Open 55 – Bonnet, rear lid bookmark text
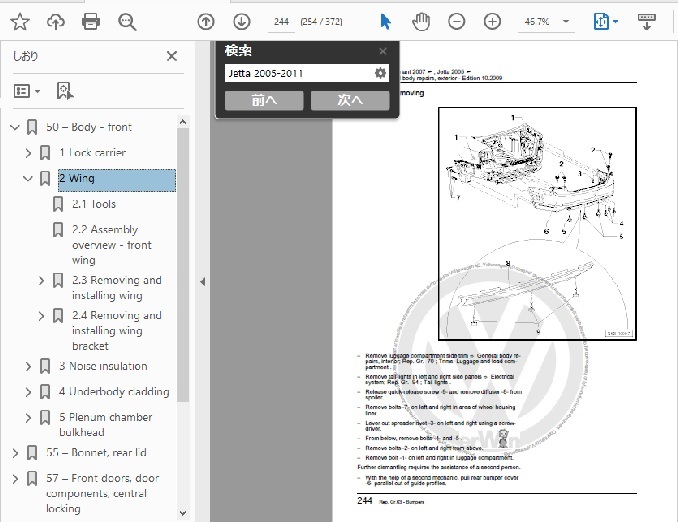This screenshot has height=522, width=678. [x=96, y=452]
